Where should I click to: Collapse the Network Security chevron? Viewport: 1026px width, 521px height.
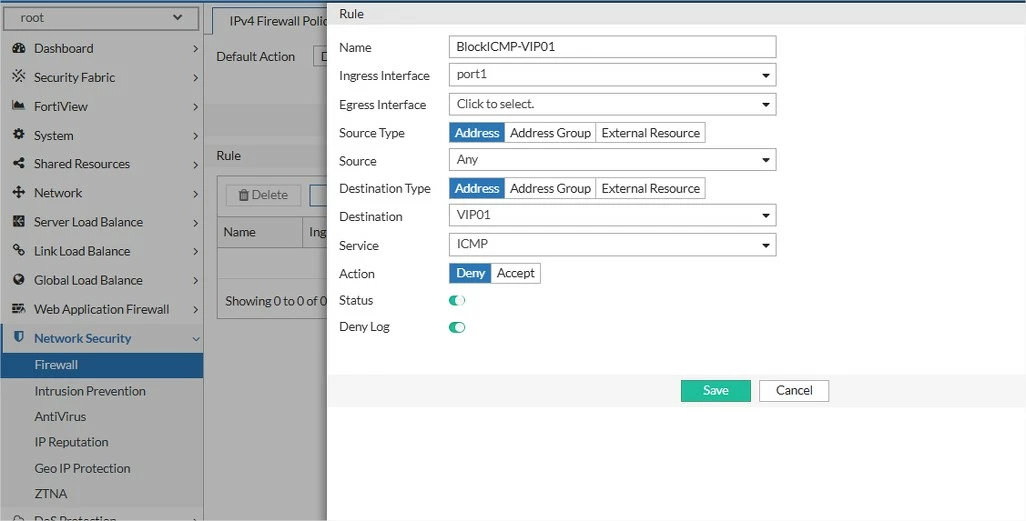click(195, 338)
